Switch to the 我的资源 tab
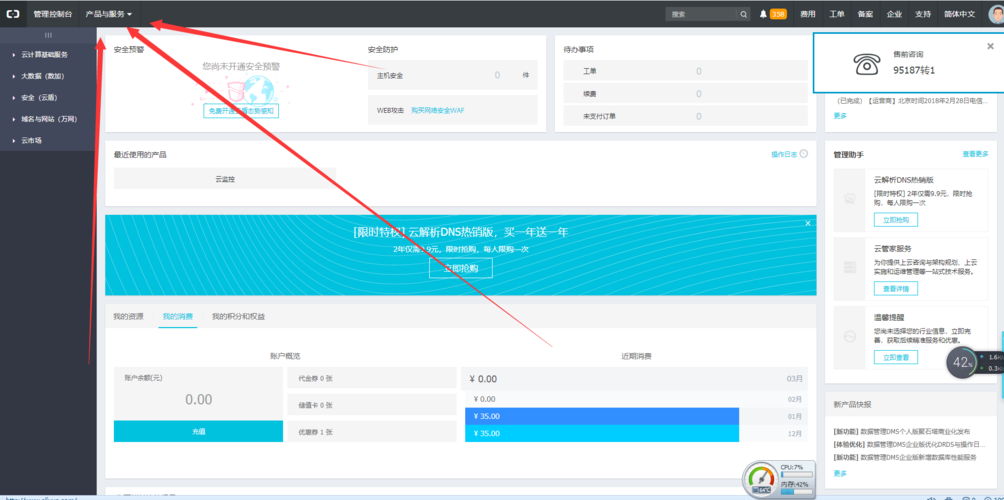This screenshot has height=500, width=1004. click(129, 316)
